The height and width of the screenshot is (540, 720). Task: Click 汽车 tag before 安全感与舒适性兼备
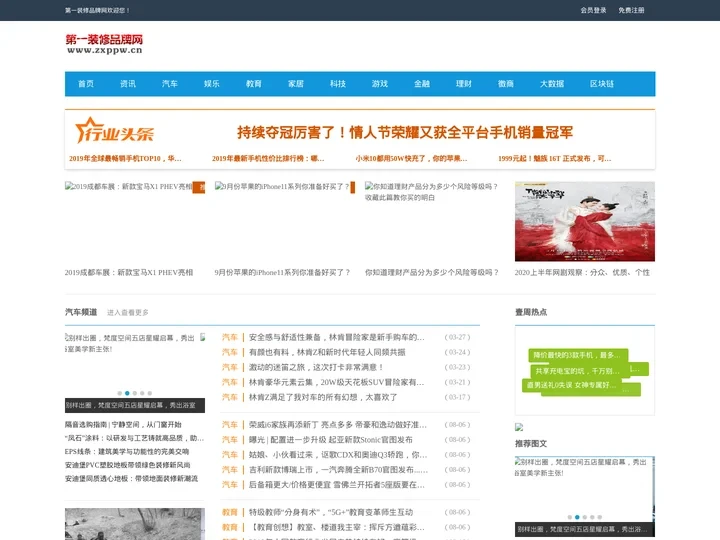[230, 337]
